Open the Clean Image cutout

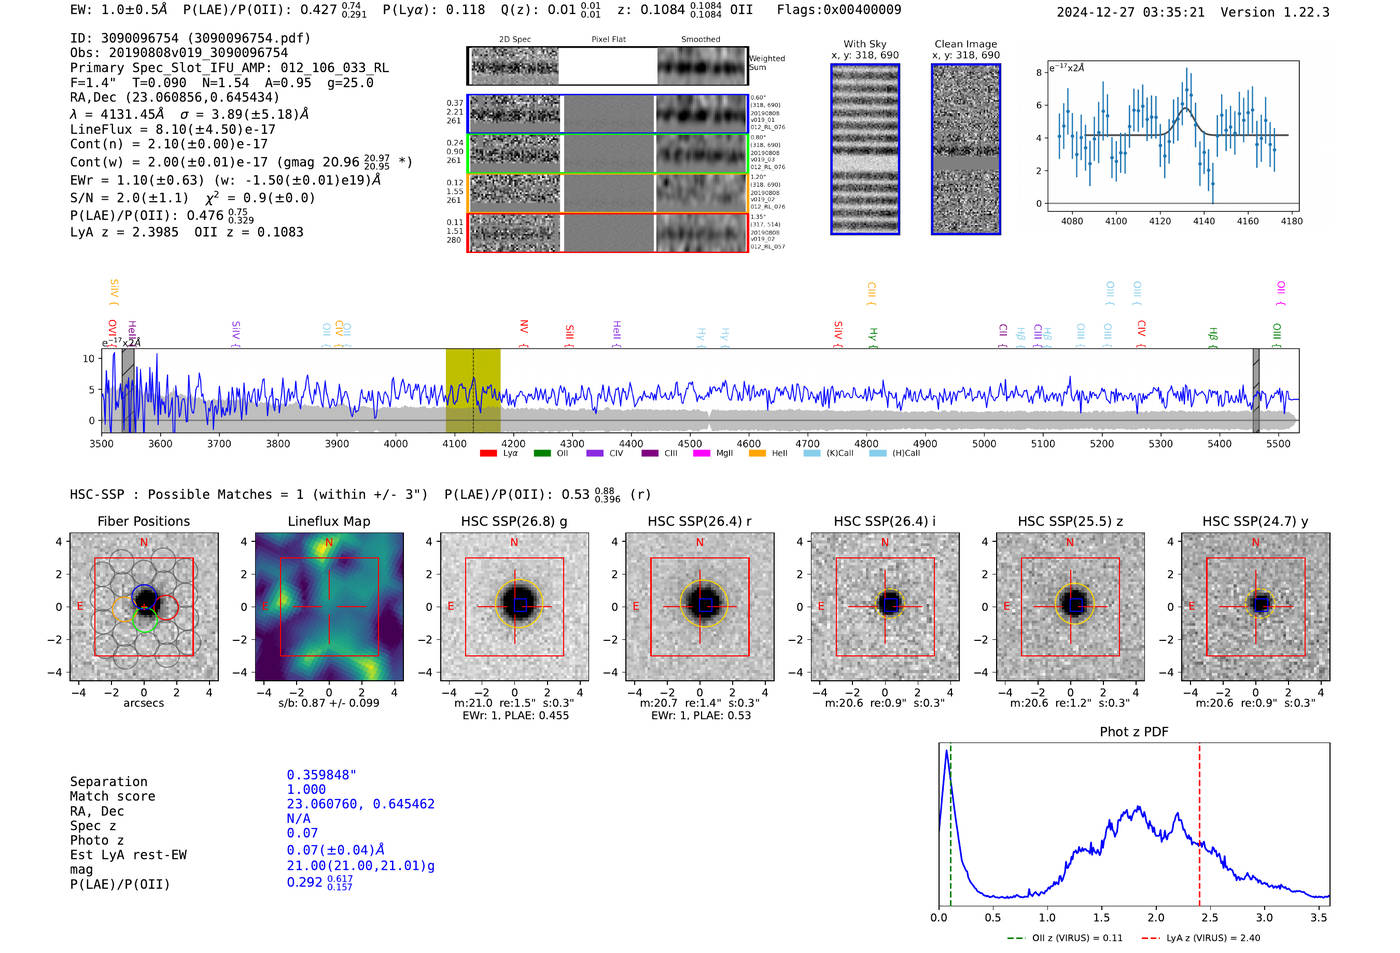pyautogui.click(x=966, y=149)
